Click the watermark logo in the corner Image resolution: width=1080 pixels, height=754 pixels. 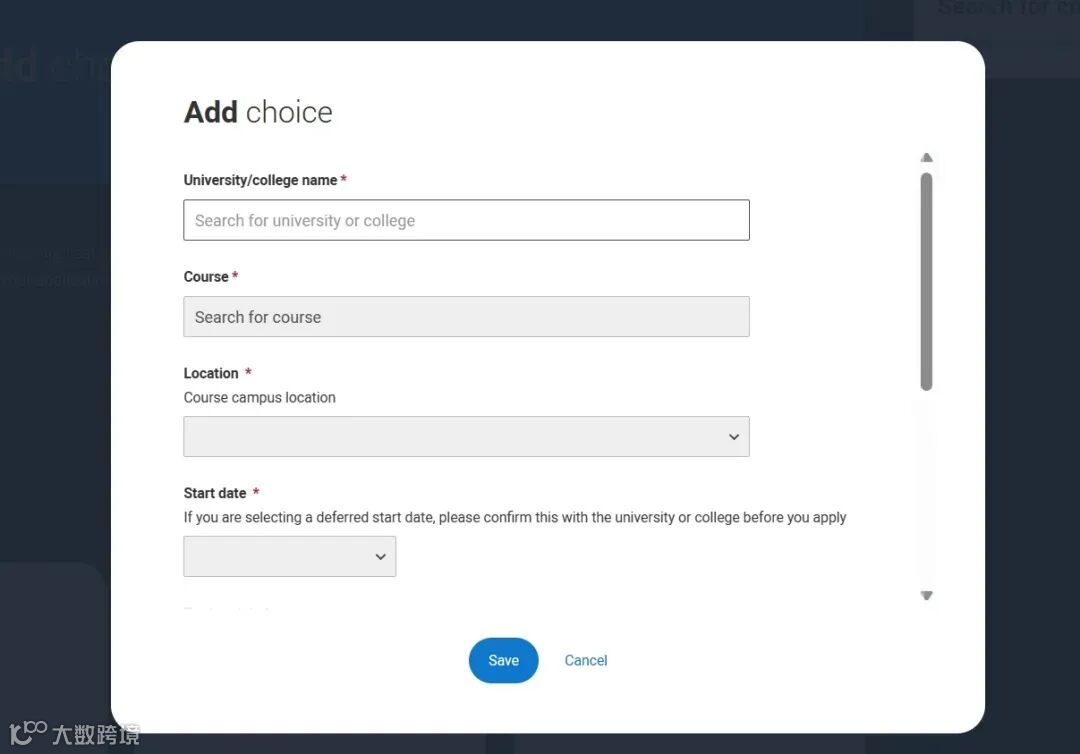(74, 733)
